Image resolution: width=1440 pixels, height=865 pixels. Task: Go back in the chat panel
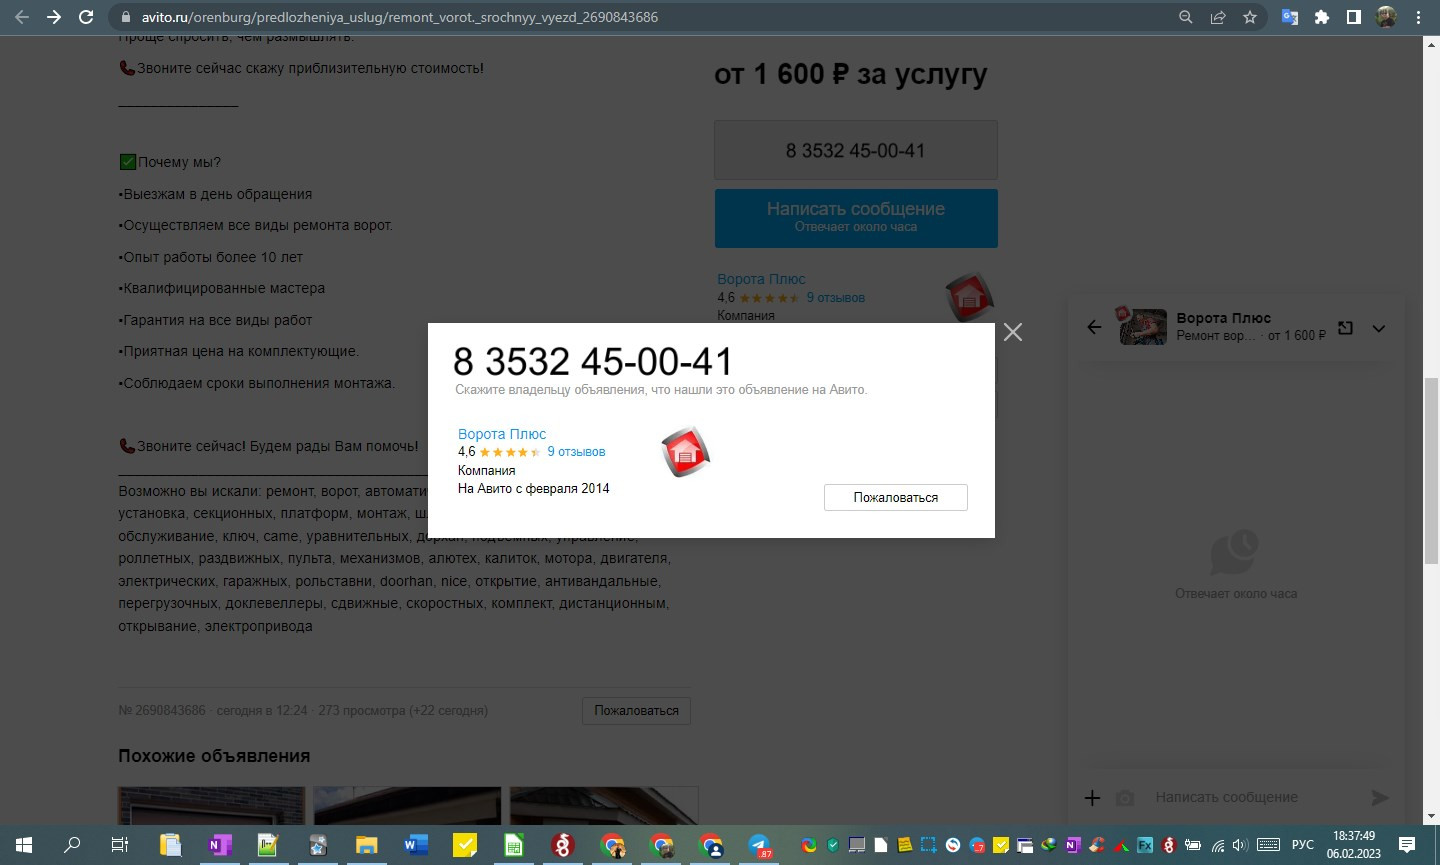pyautogui.click(x=1094, y=327)
